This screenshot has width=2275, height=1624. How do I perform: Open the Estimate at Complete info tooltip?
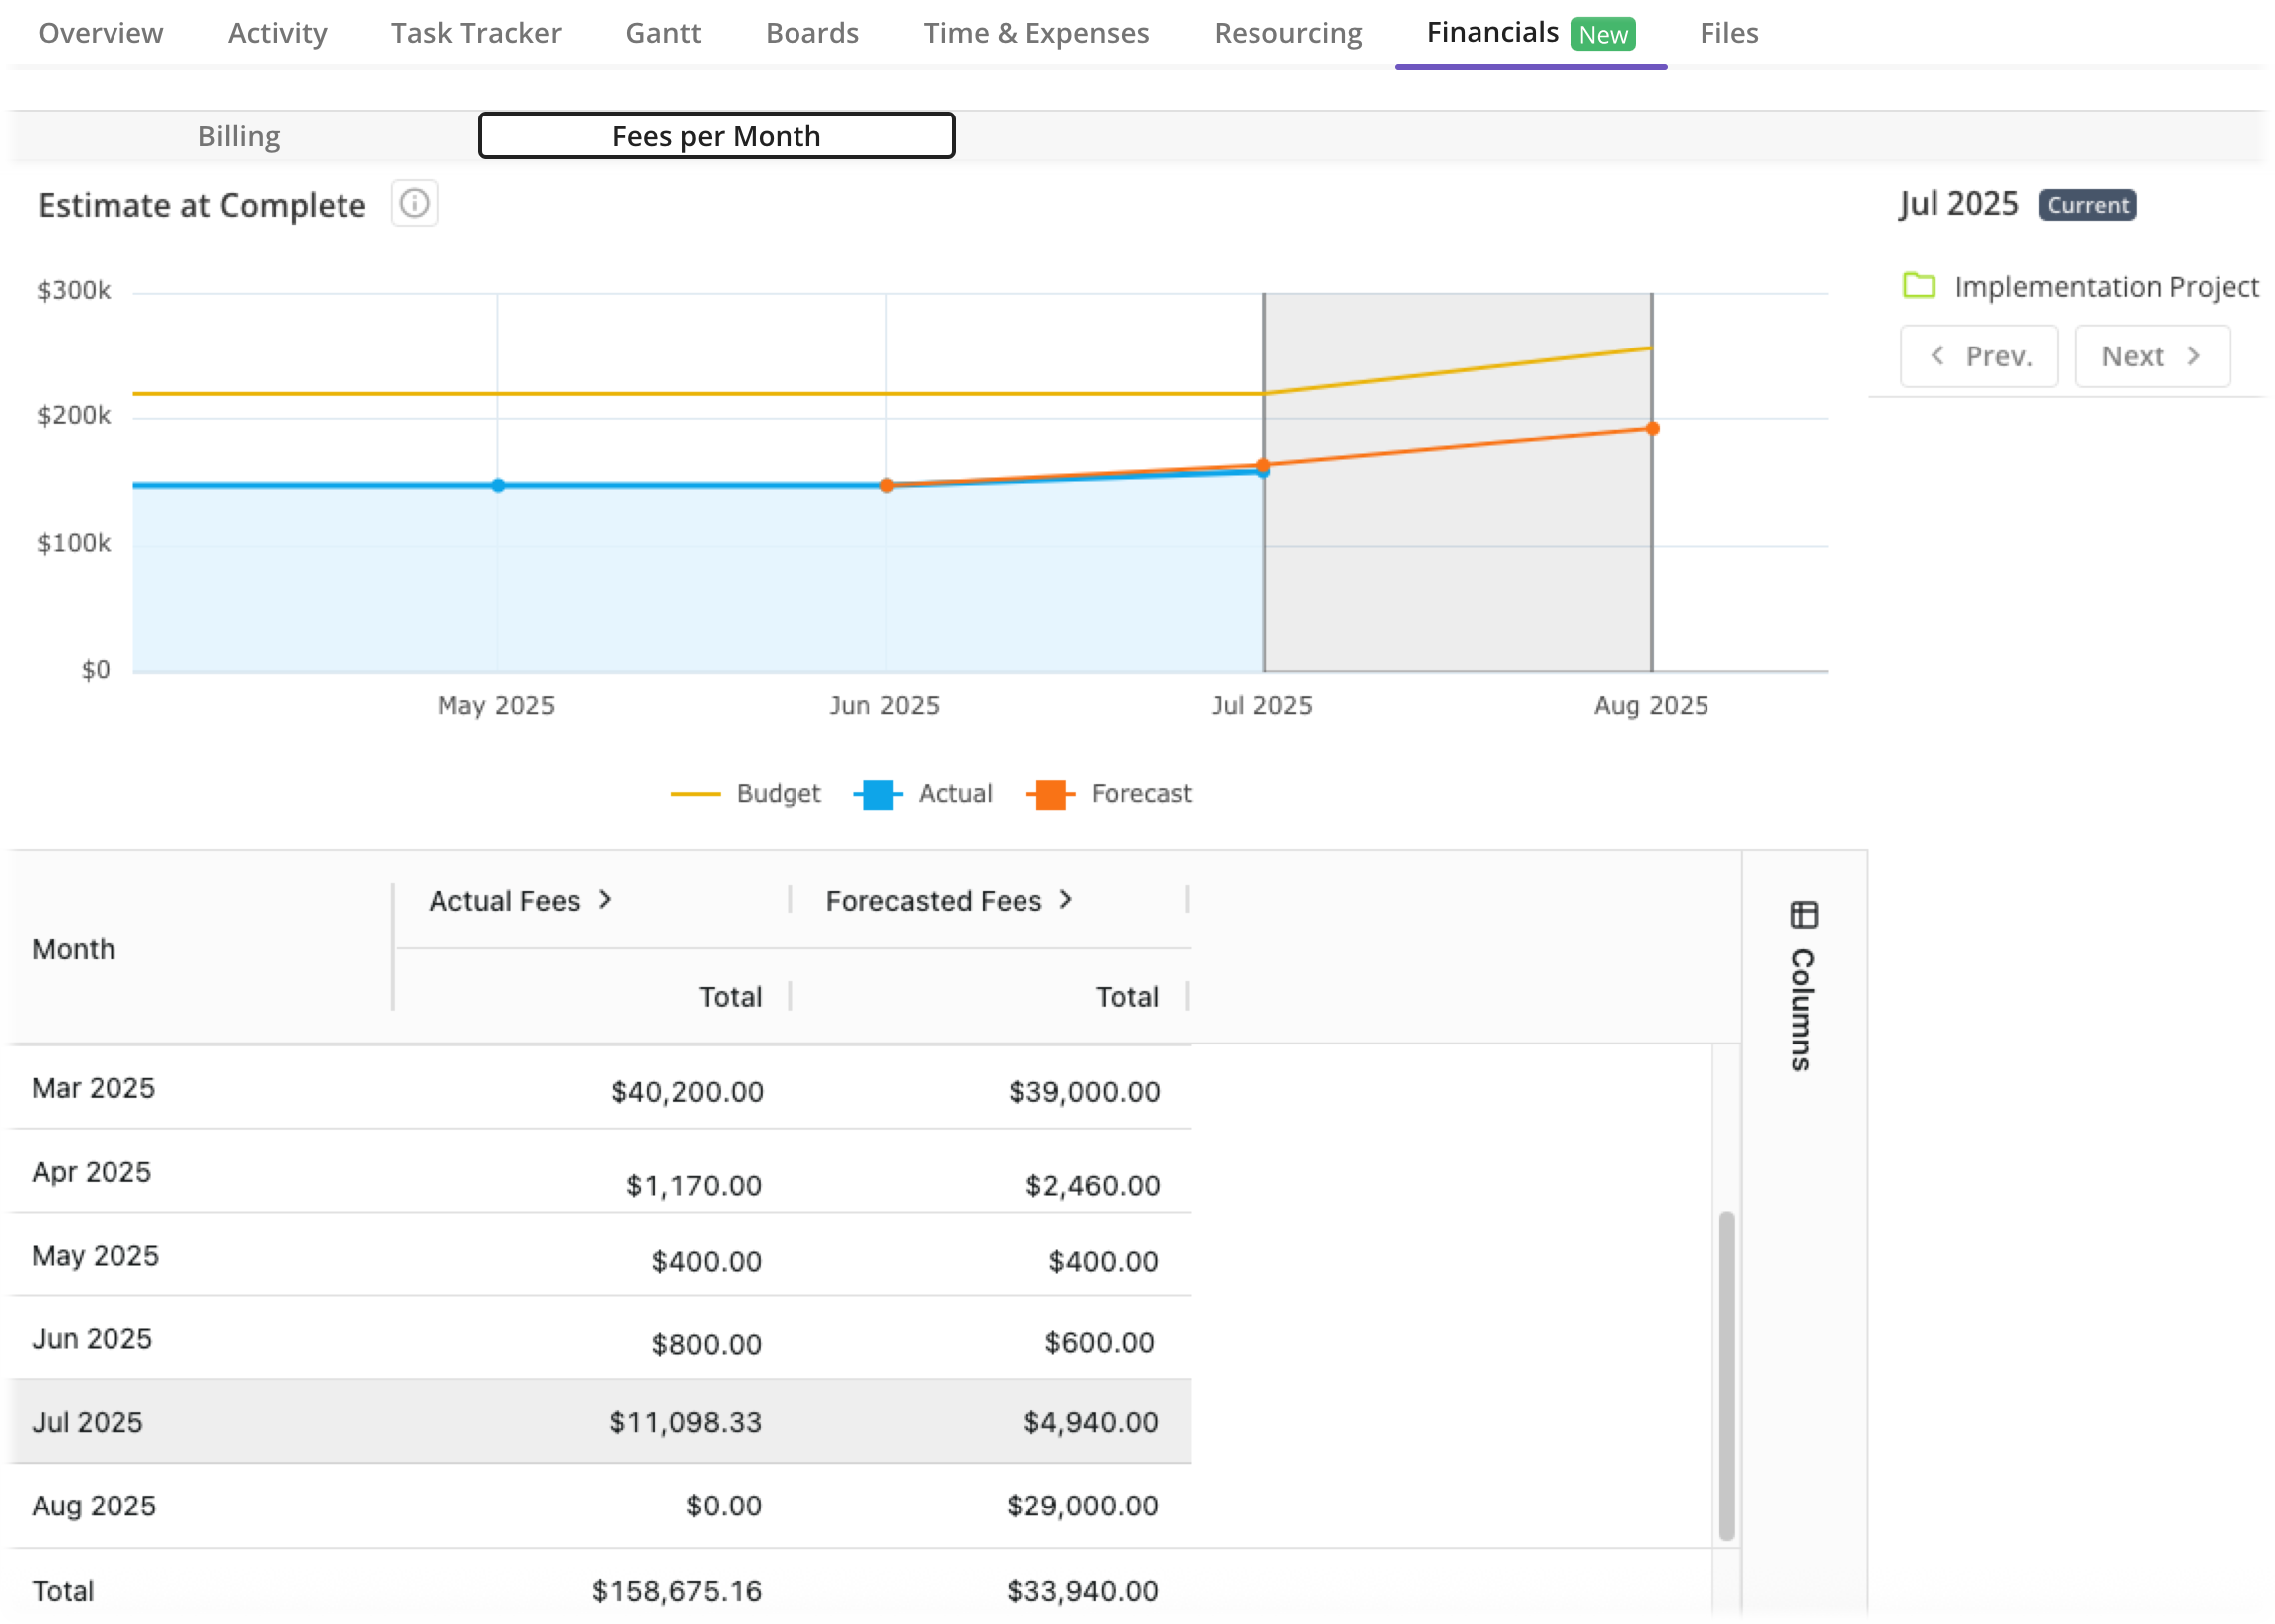[x=414, y=203]
